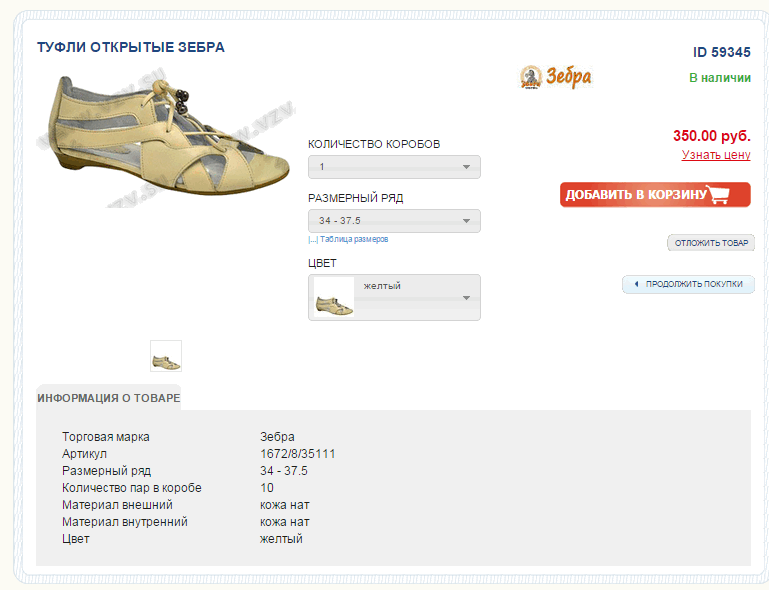The height and width of the screenshot is (590, 769).
Task: Click the В наличии availability status
Action: (720, 78)
